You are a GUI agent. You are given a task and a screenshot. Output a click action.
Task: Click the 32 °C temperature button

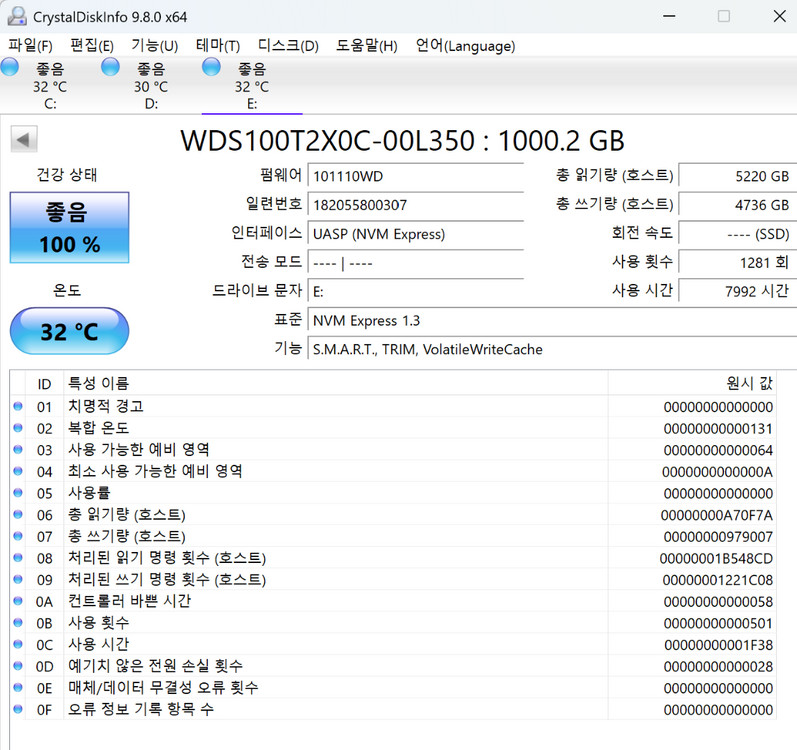coord(70,331)
